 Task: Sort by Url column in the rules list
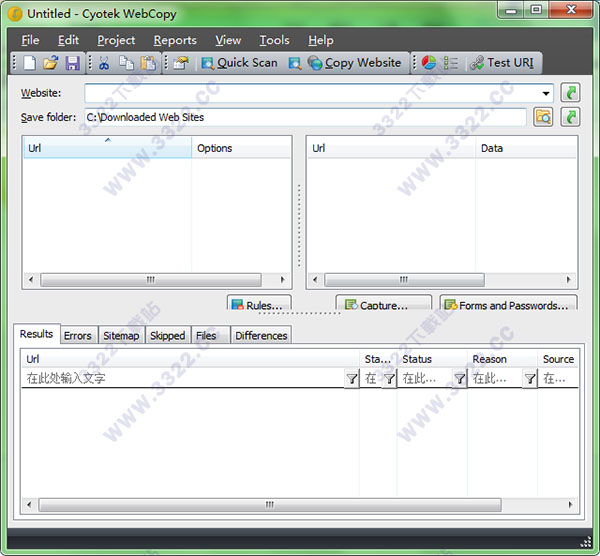click(107, 148)
